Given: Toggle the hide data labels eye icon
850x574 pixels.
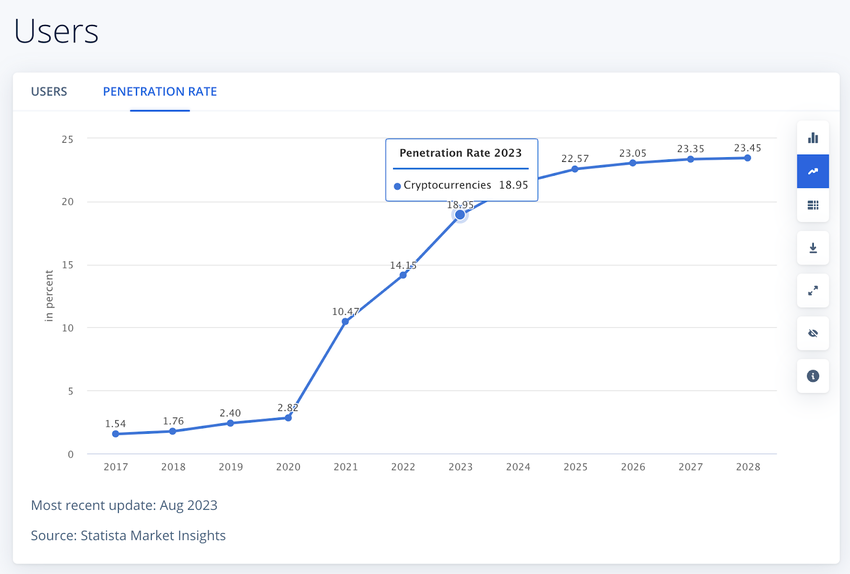Looking at the screenshot, I should point(812,333).
